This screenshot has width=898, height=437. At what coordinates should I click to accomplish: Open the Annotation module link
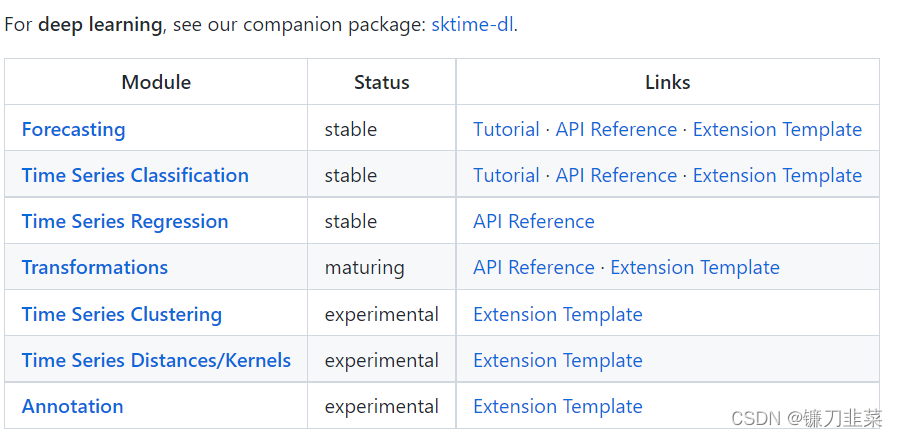(x=72, y=406)
